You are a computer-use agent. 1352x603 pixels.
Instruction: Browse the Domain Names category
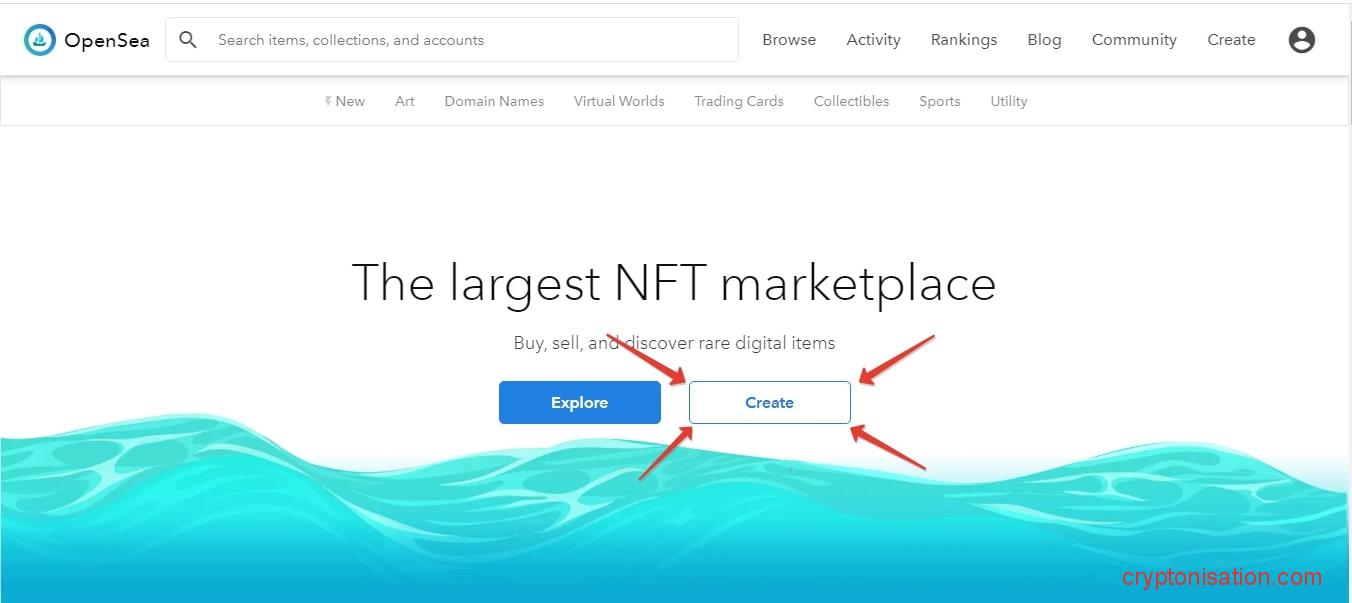tap(494, 101)
